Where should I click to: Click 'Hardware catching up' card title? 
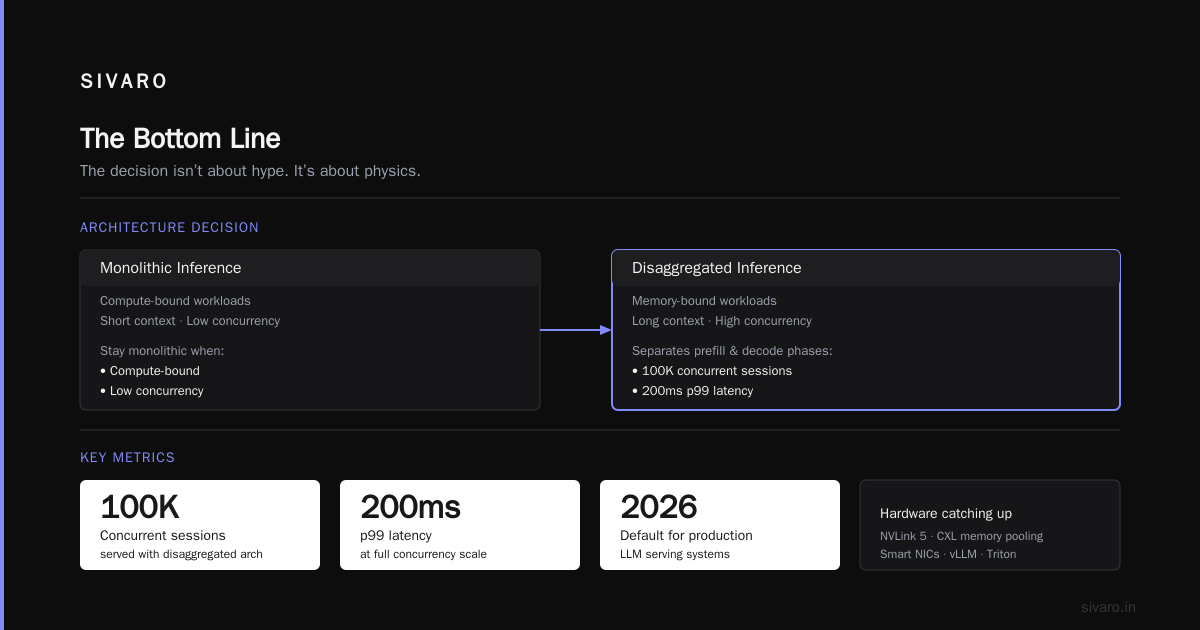click(946, 513)
